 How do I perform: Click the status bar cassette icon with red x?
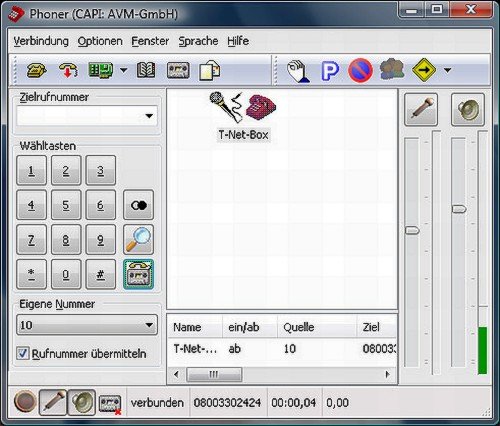[110, 404]
